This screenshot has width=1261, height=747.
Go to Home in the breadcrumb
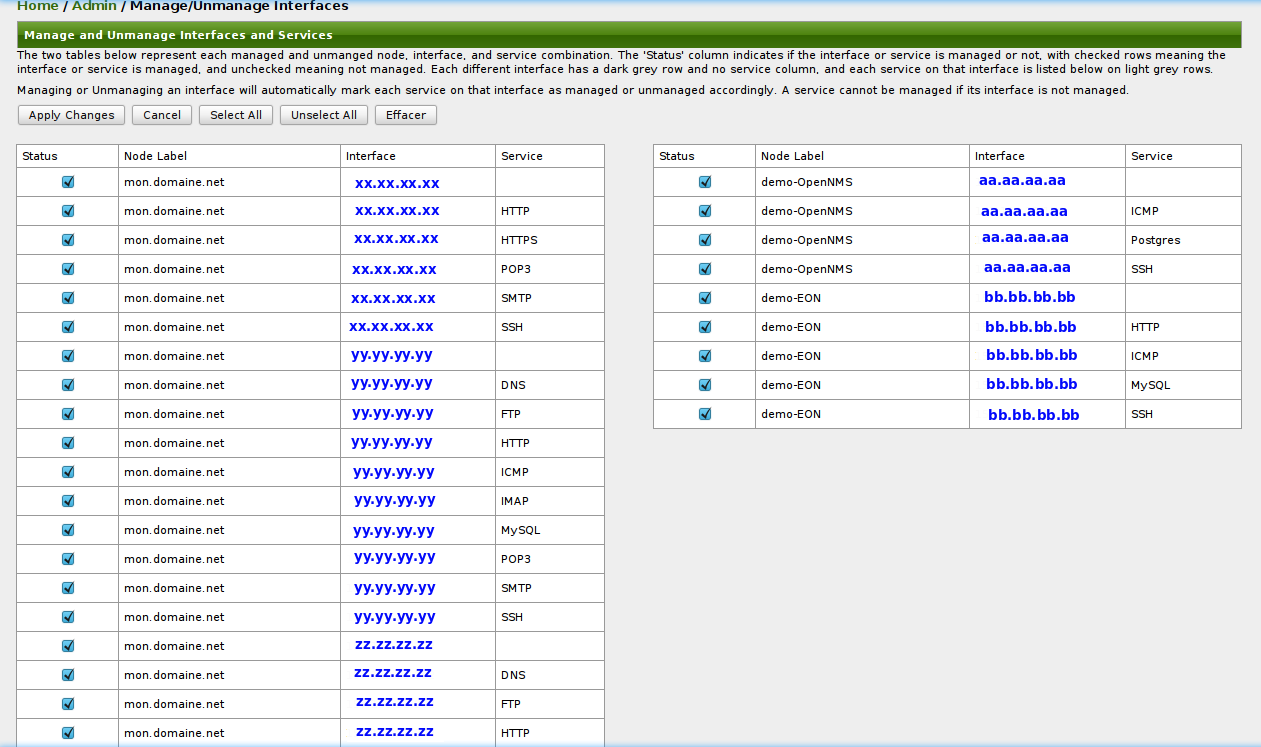37,6
